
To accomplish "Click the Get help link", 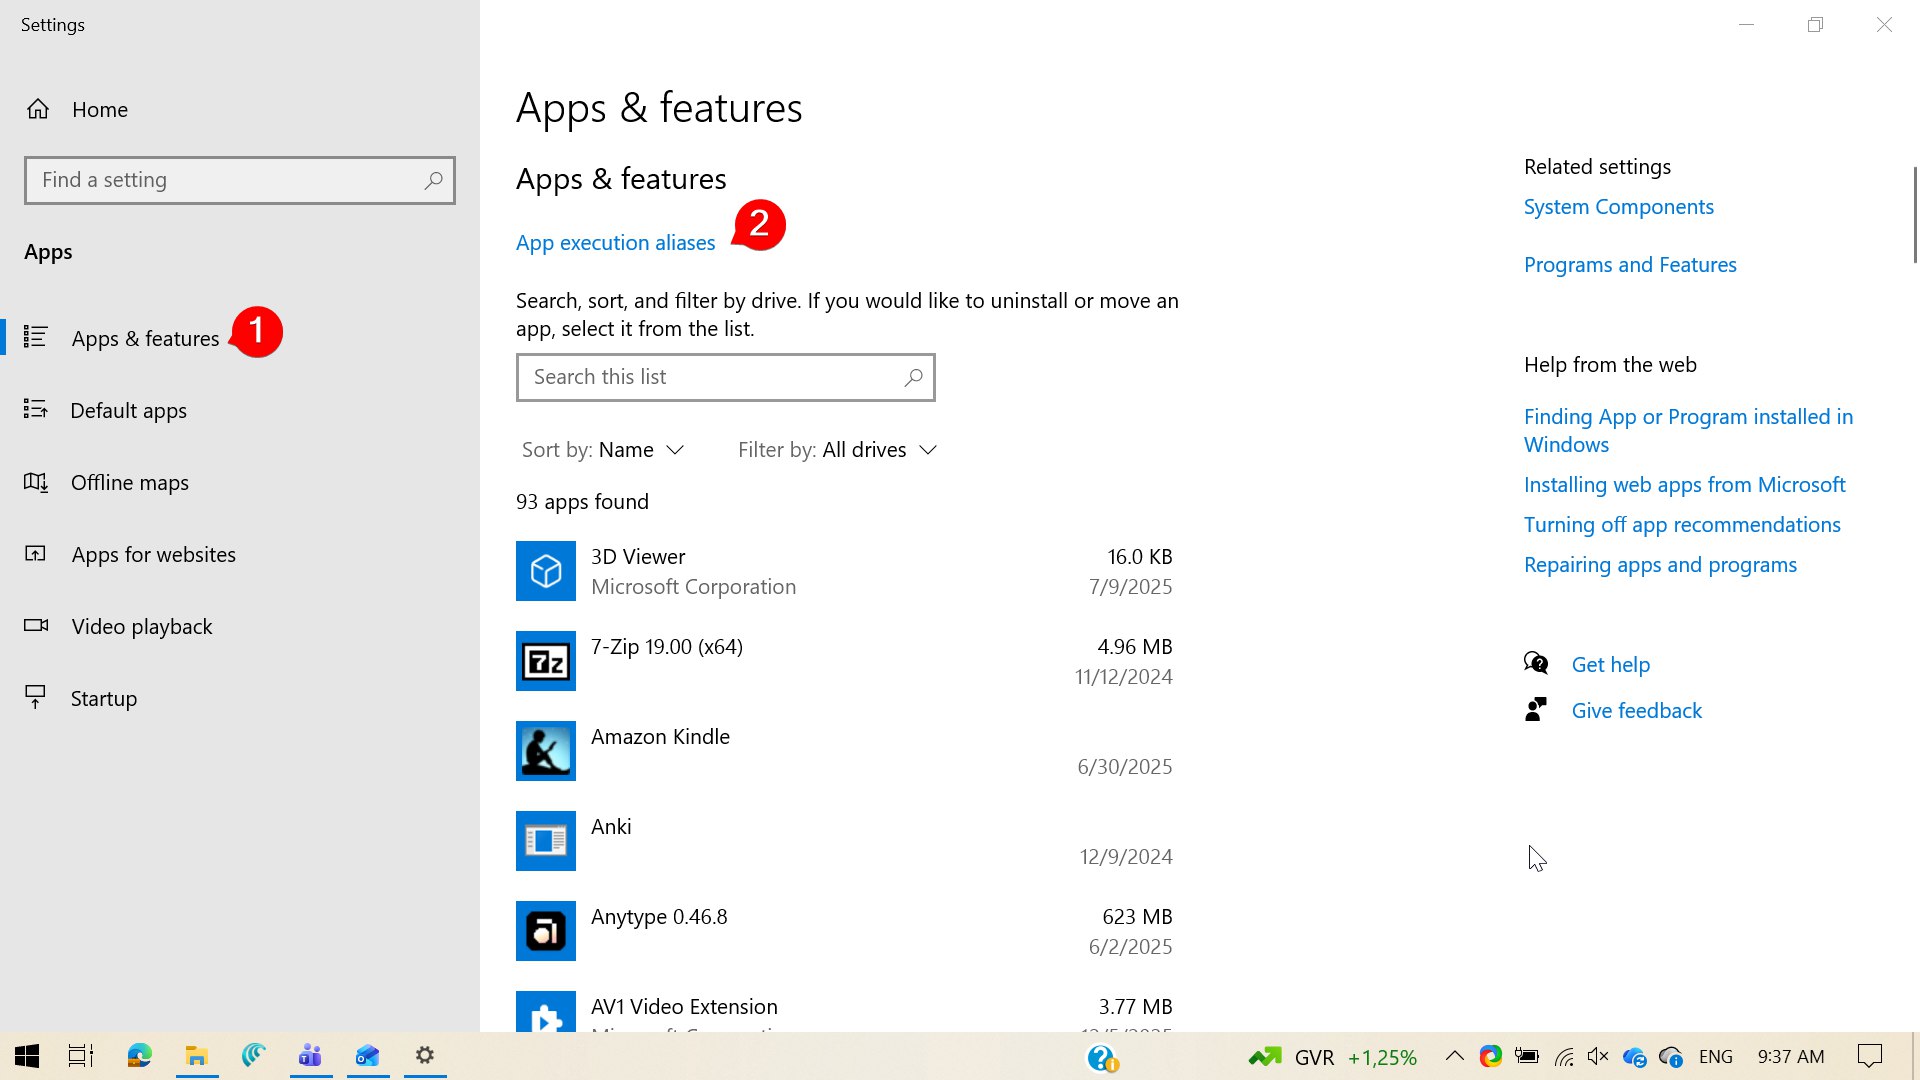I will coord(1610,665).
